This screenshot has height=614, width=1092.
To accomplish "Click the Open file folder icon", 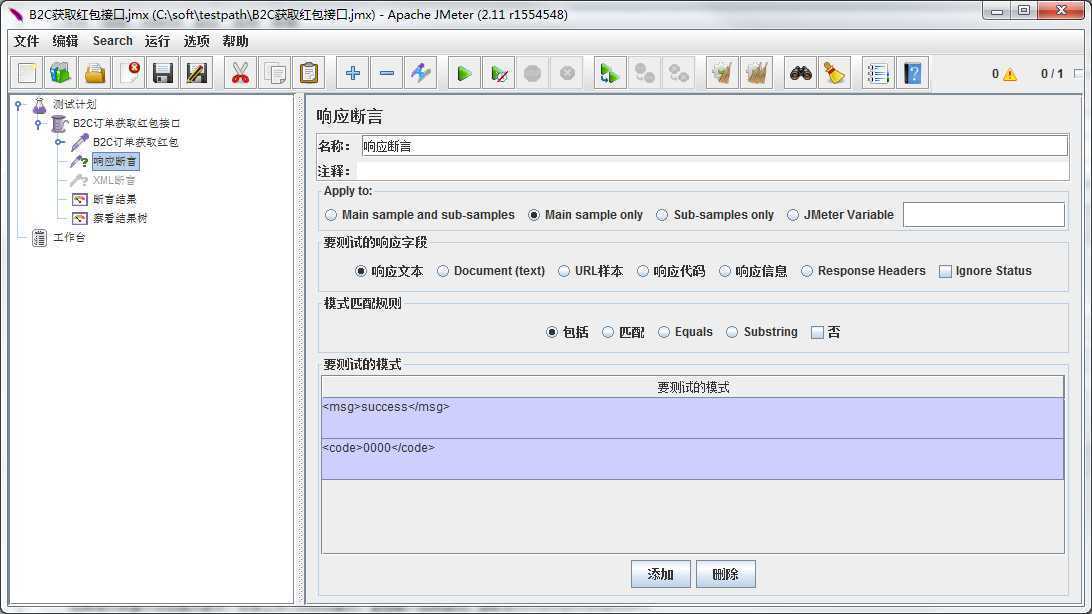I will coord(95,73).
